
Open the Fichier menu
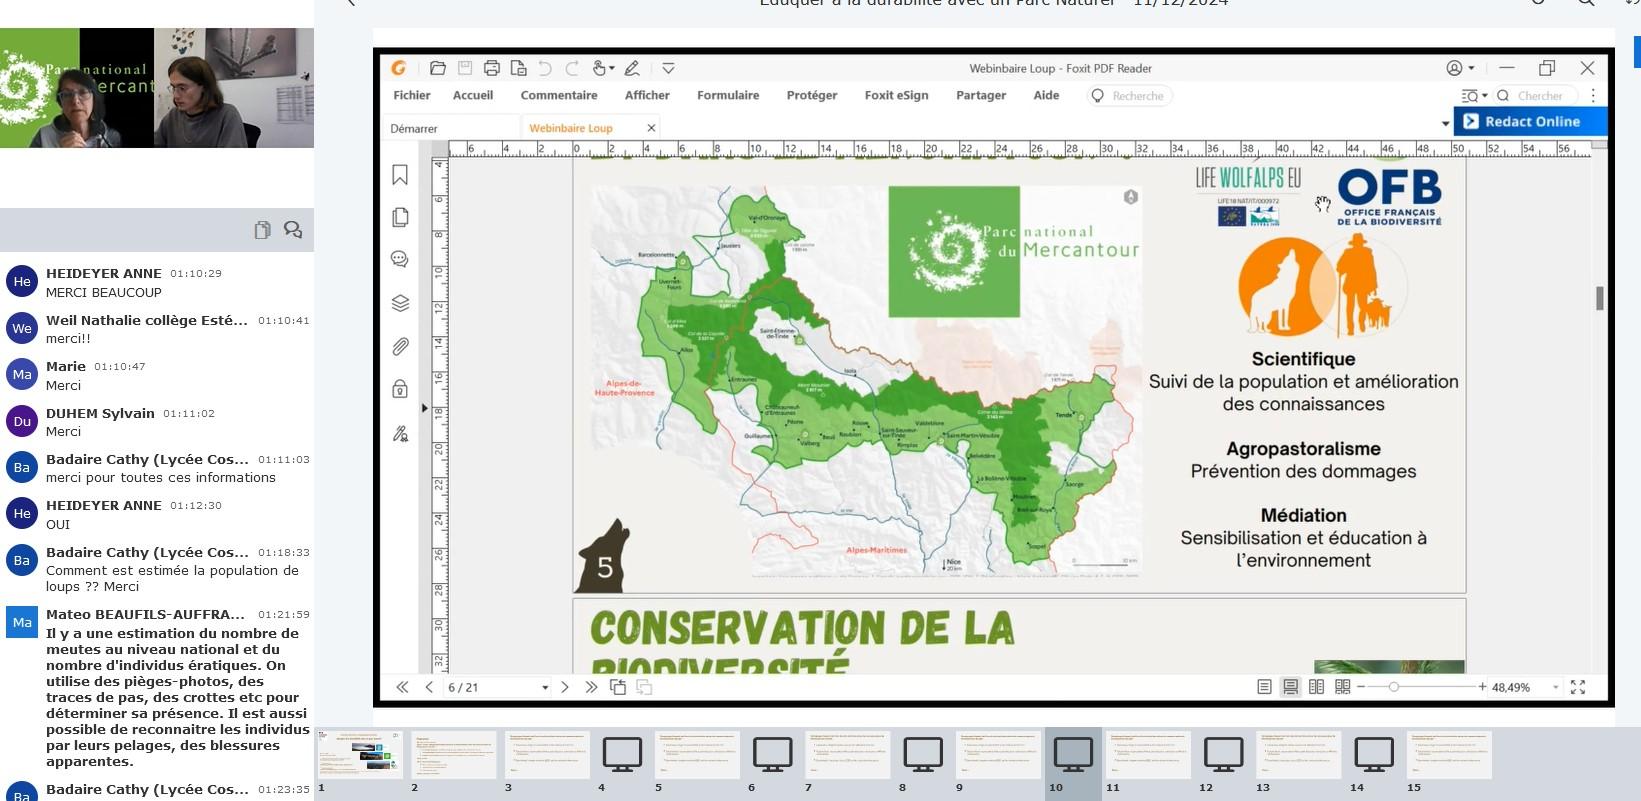(412, 95)
